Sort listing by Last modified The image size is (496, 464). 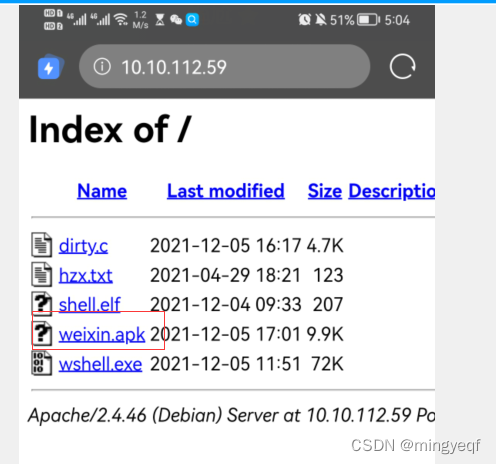click(x=226, y=191)
